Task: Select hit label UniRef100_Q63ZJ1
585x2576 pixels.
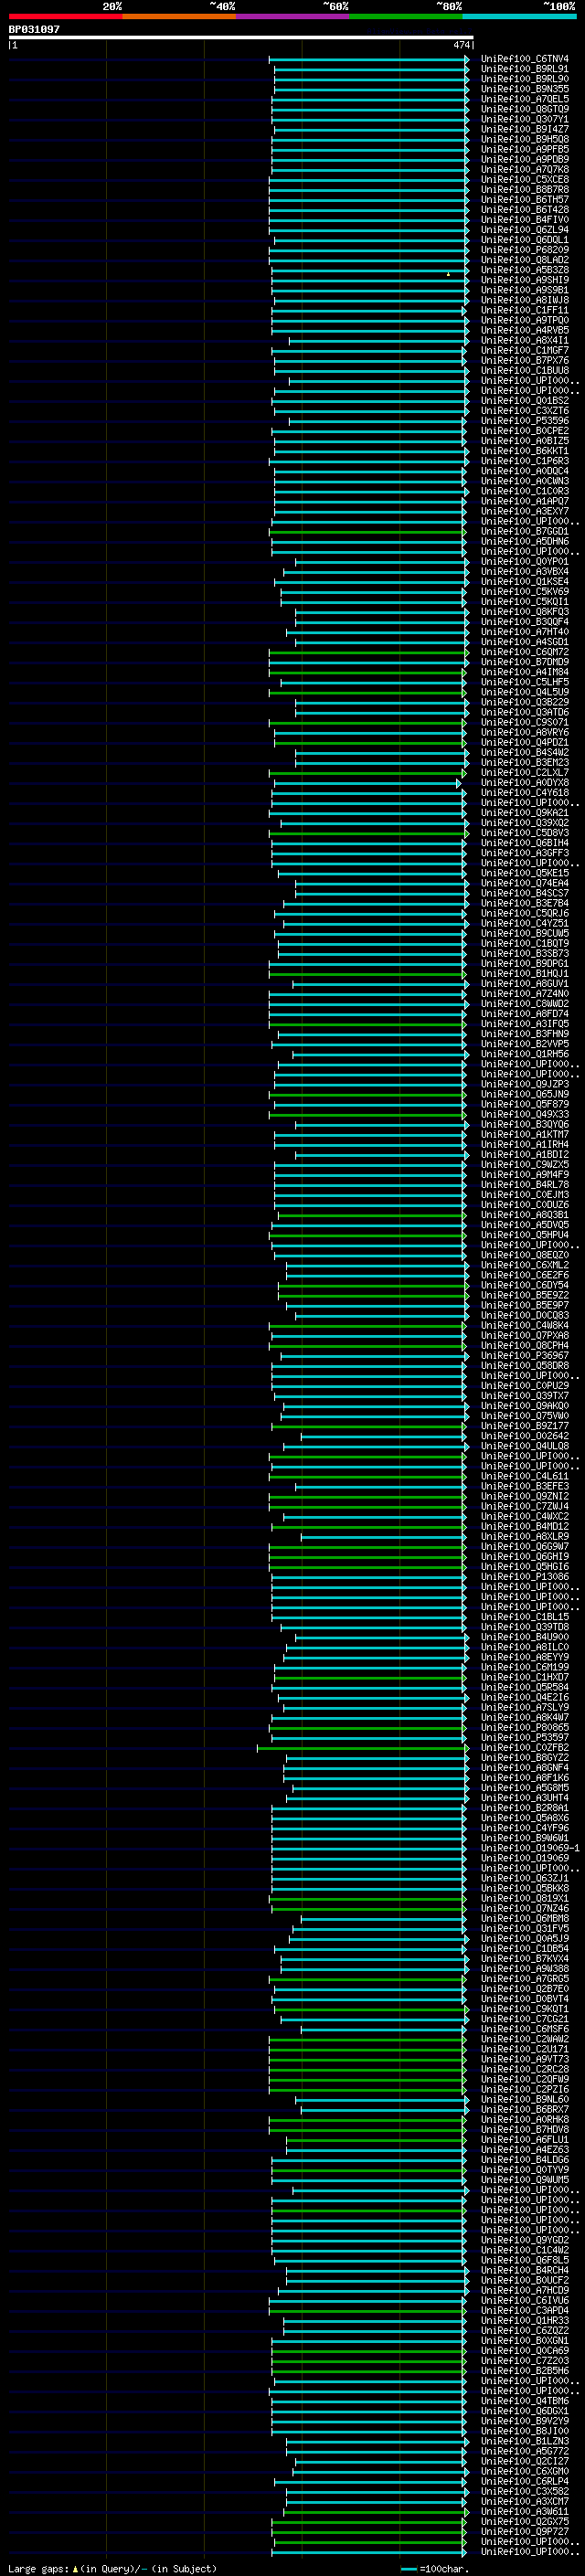Action: (x=525, y=1878)
